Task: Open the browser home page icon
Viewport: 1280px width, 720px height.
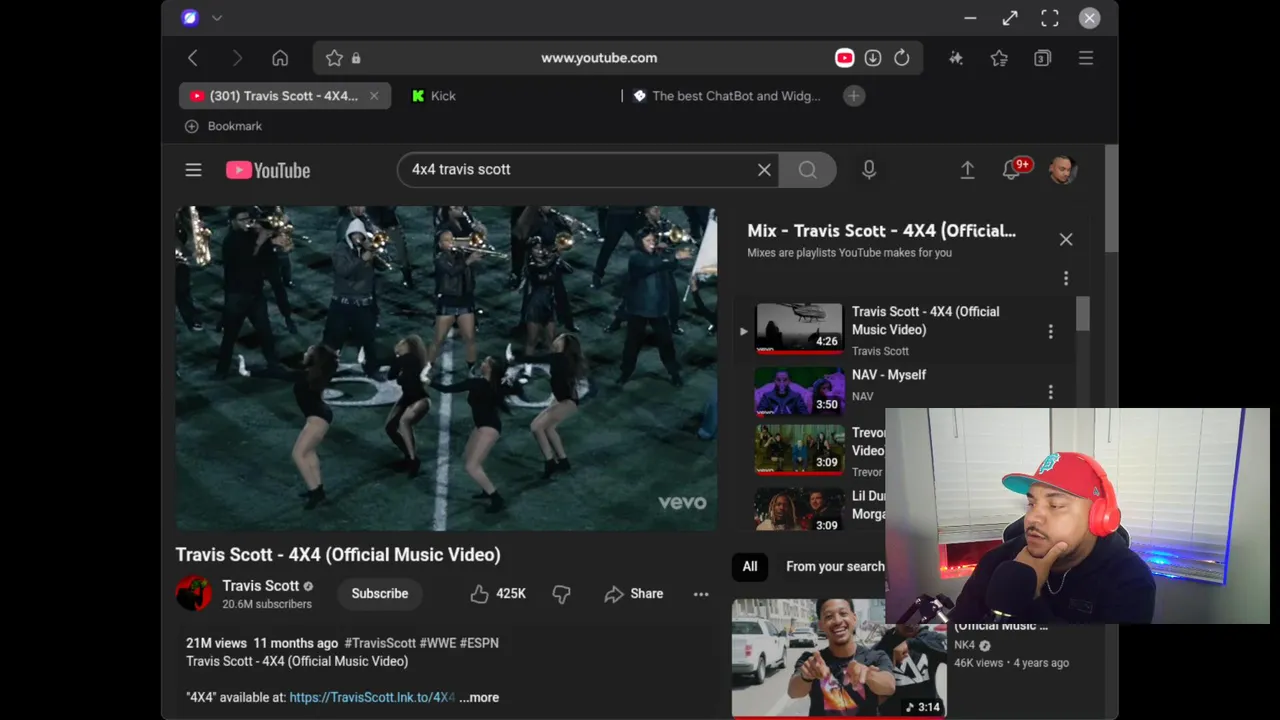Action: click(x=280, y=58)
